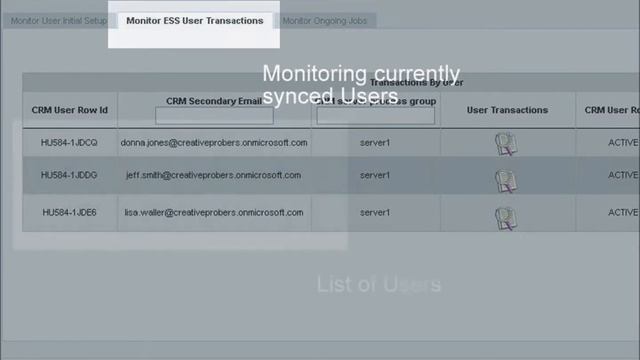Click ACTIVE status in lisa.waller row
This screenshot has width=640, height=360.
point(623,213)
